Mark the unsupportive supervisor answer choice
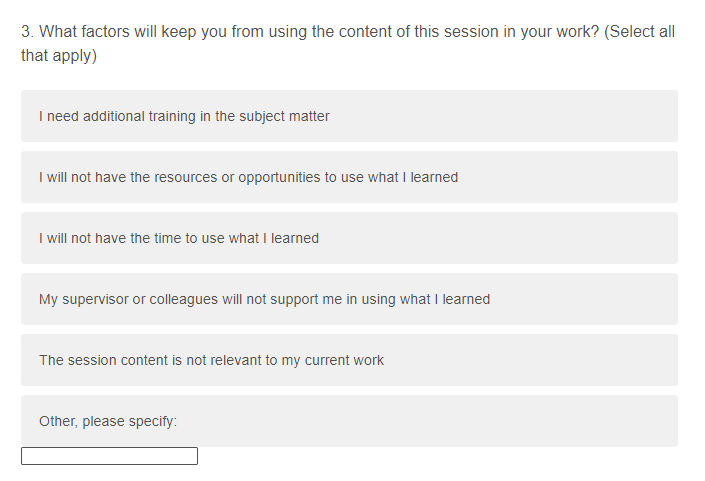705x481 pixels. 349,299
